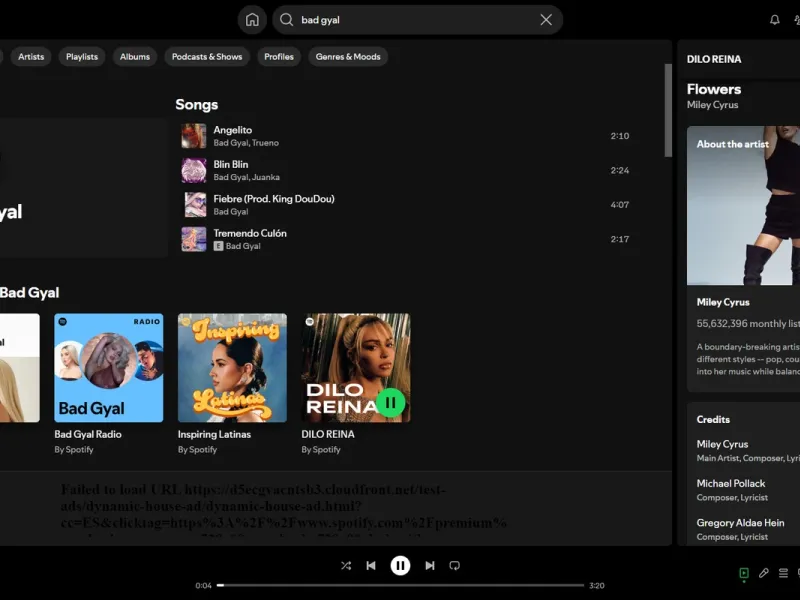Open Inspiring Latinas title link
The height and width of the screenshot is (600, 800).
coord(214,434)
